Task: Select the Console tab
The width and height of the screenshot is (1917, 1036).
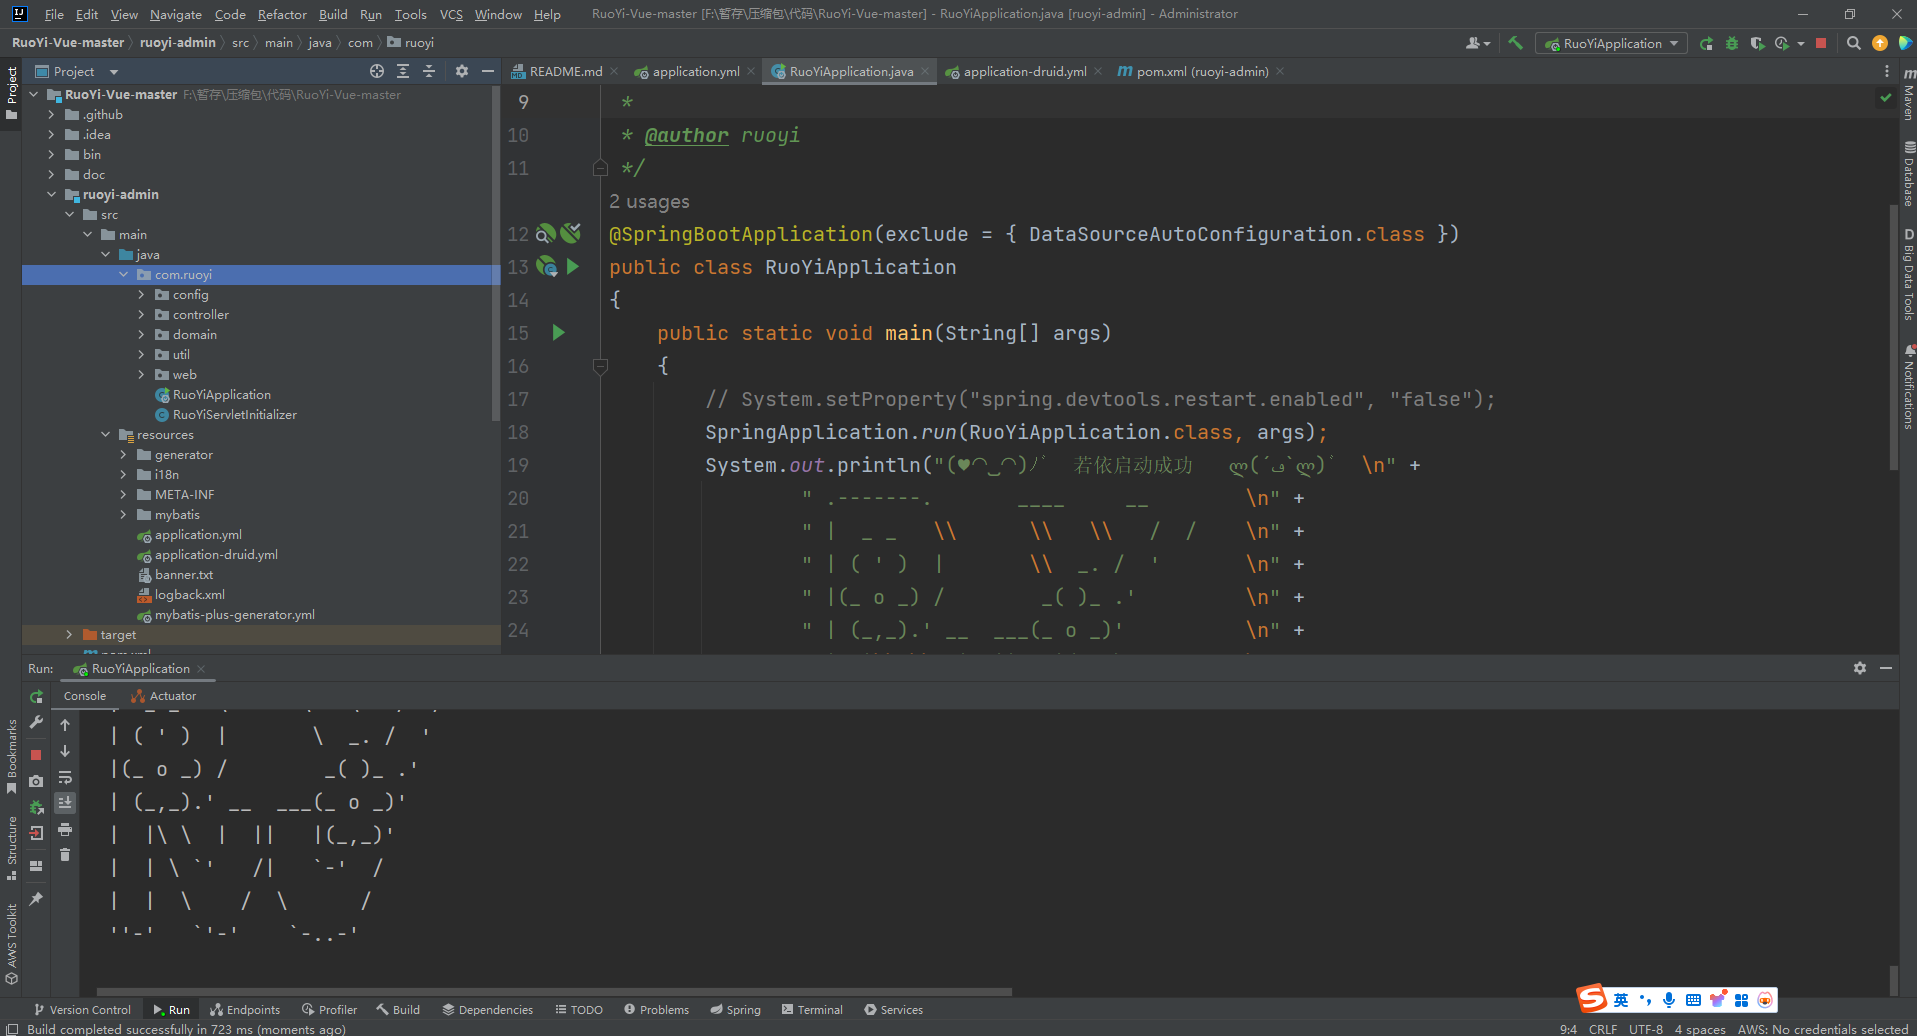Action: pyautogui.click(x=85, y=696)
